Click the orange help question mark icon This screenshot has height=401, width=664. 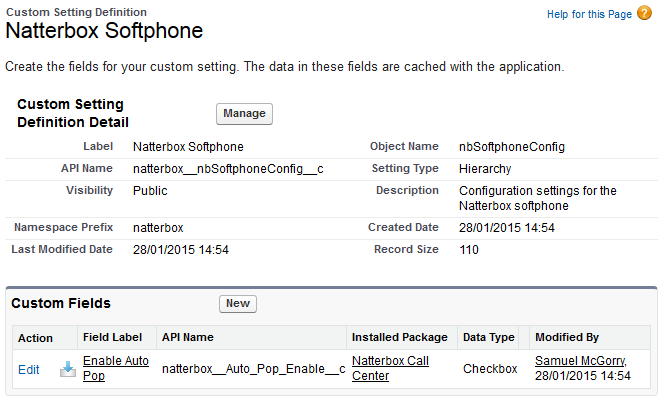645,14
